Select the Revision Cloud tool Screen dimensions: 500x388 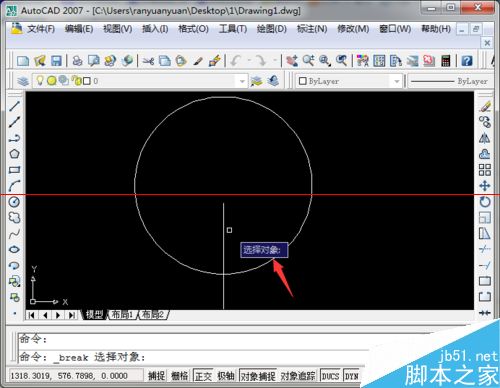pos(14,218)
